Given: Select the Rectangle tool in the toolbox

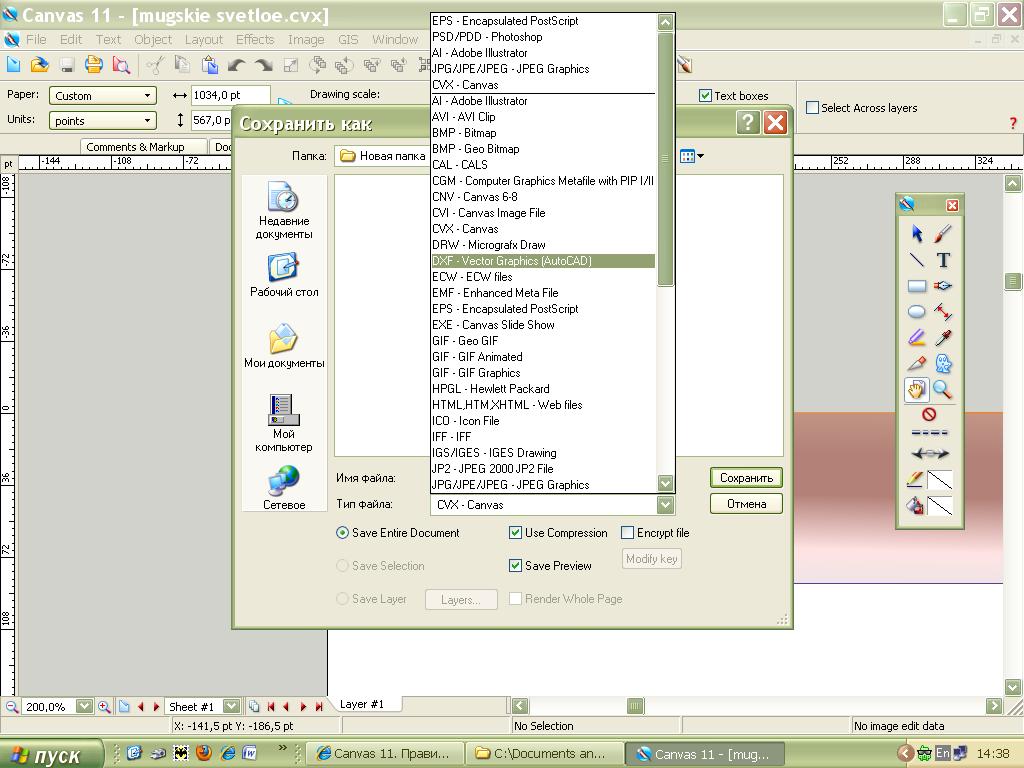Looking at the screenshot, I should pyautogui.click(x=916, y=285).
